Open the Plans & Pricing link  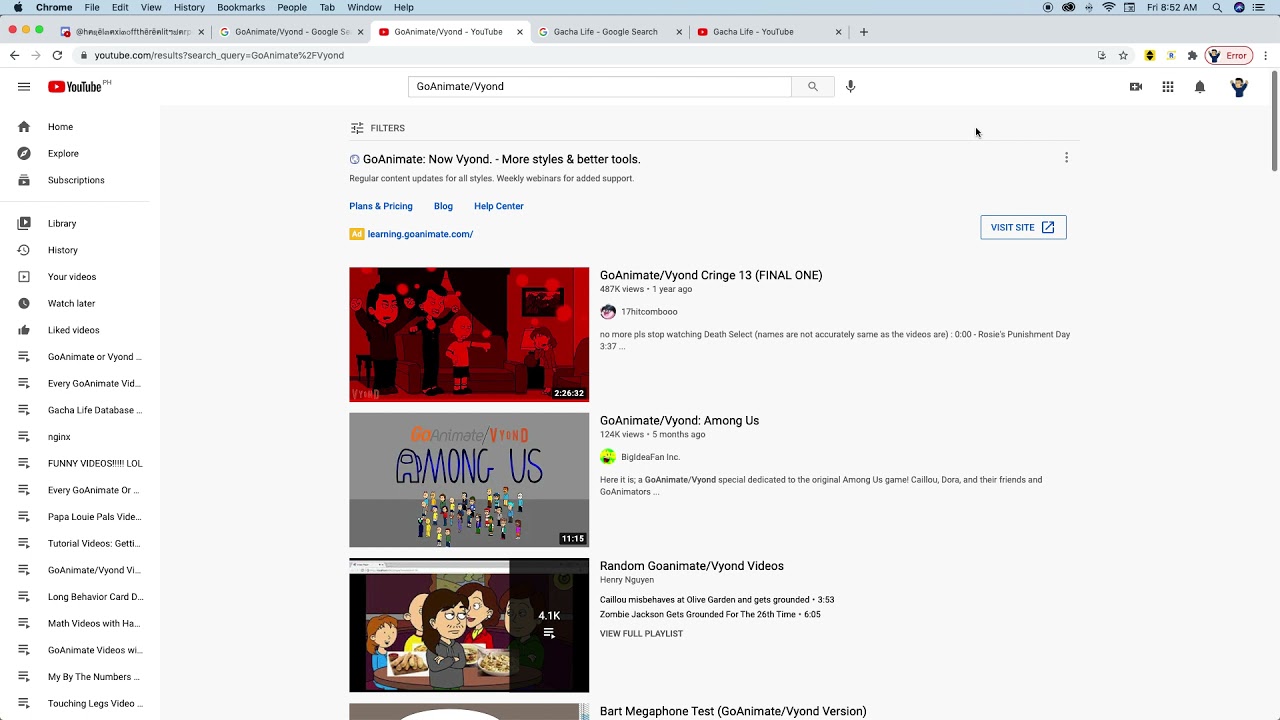(x=381, y=206)
